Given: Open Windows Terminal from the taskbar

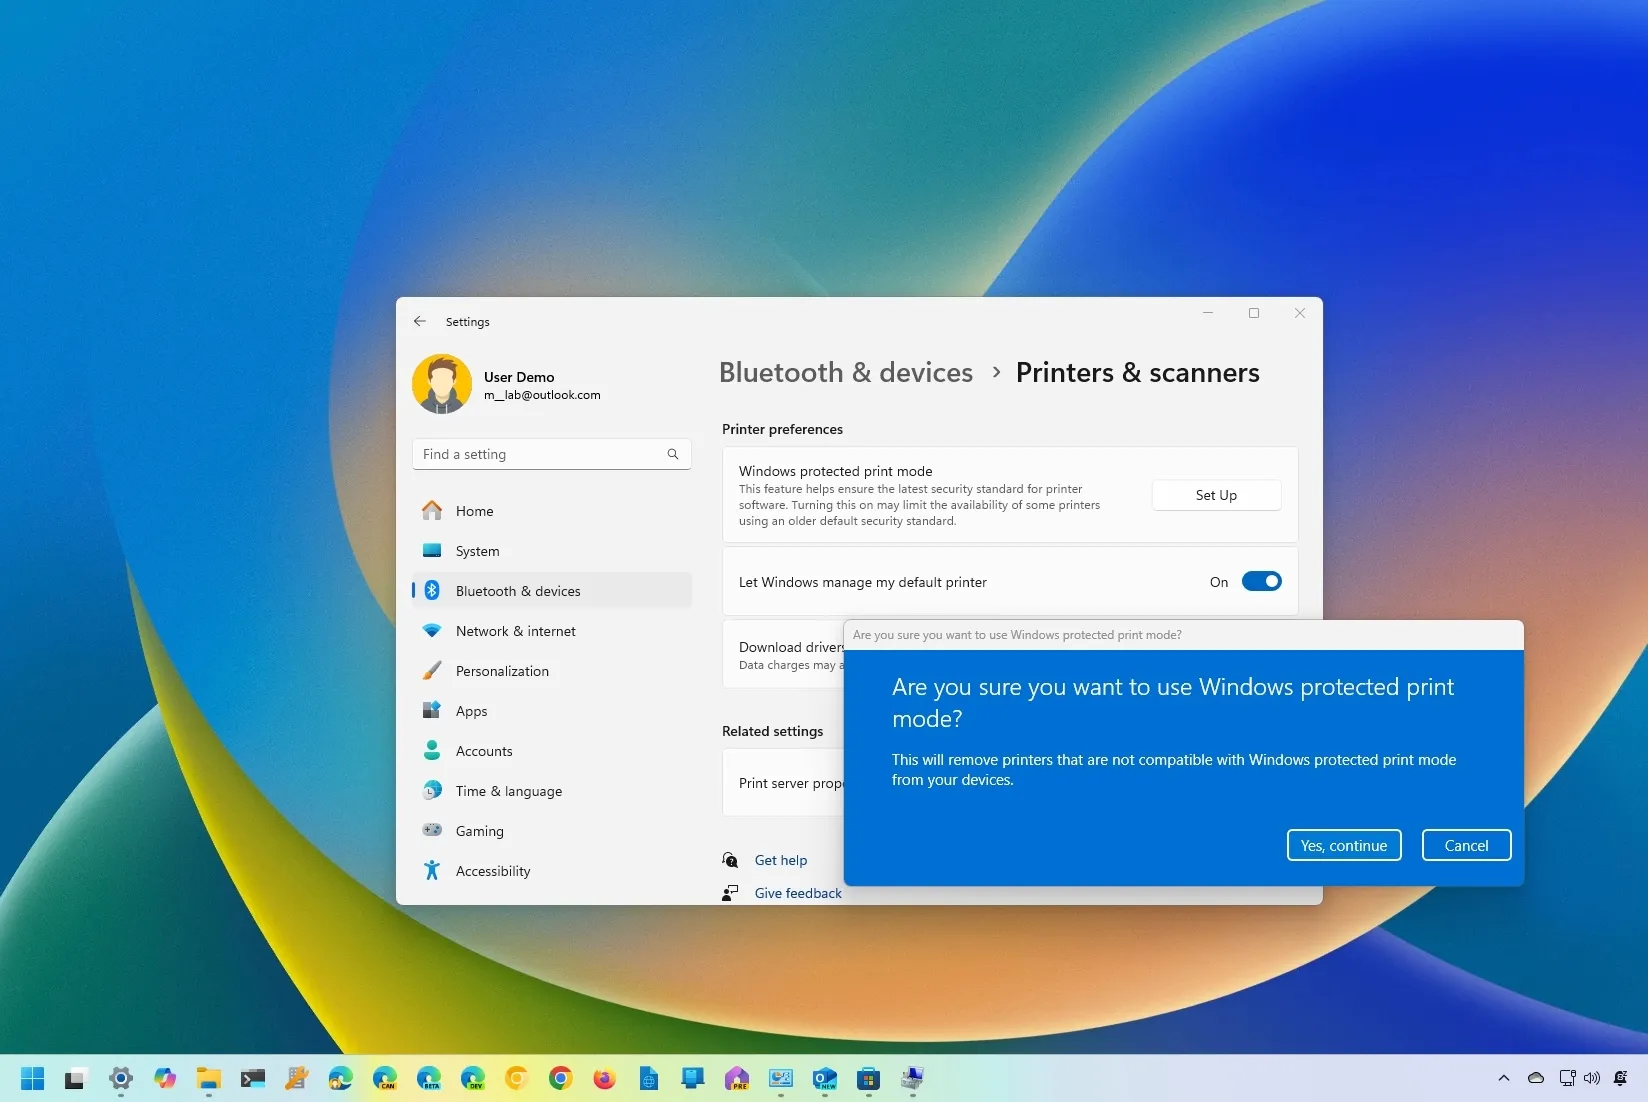Looking at the screenshot, I should point(252,1079).
